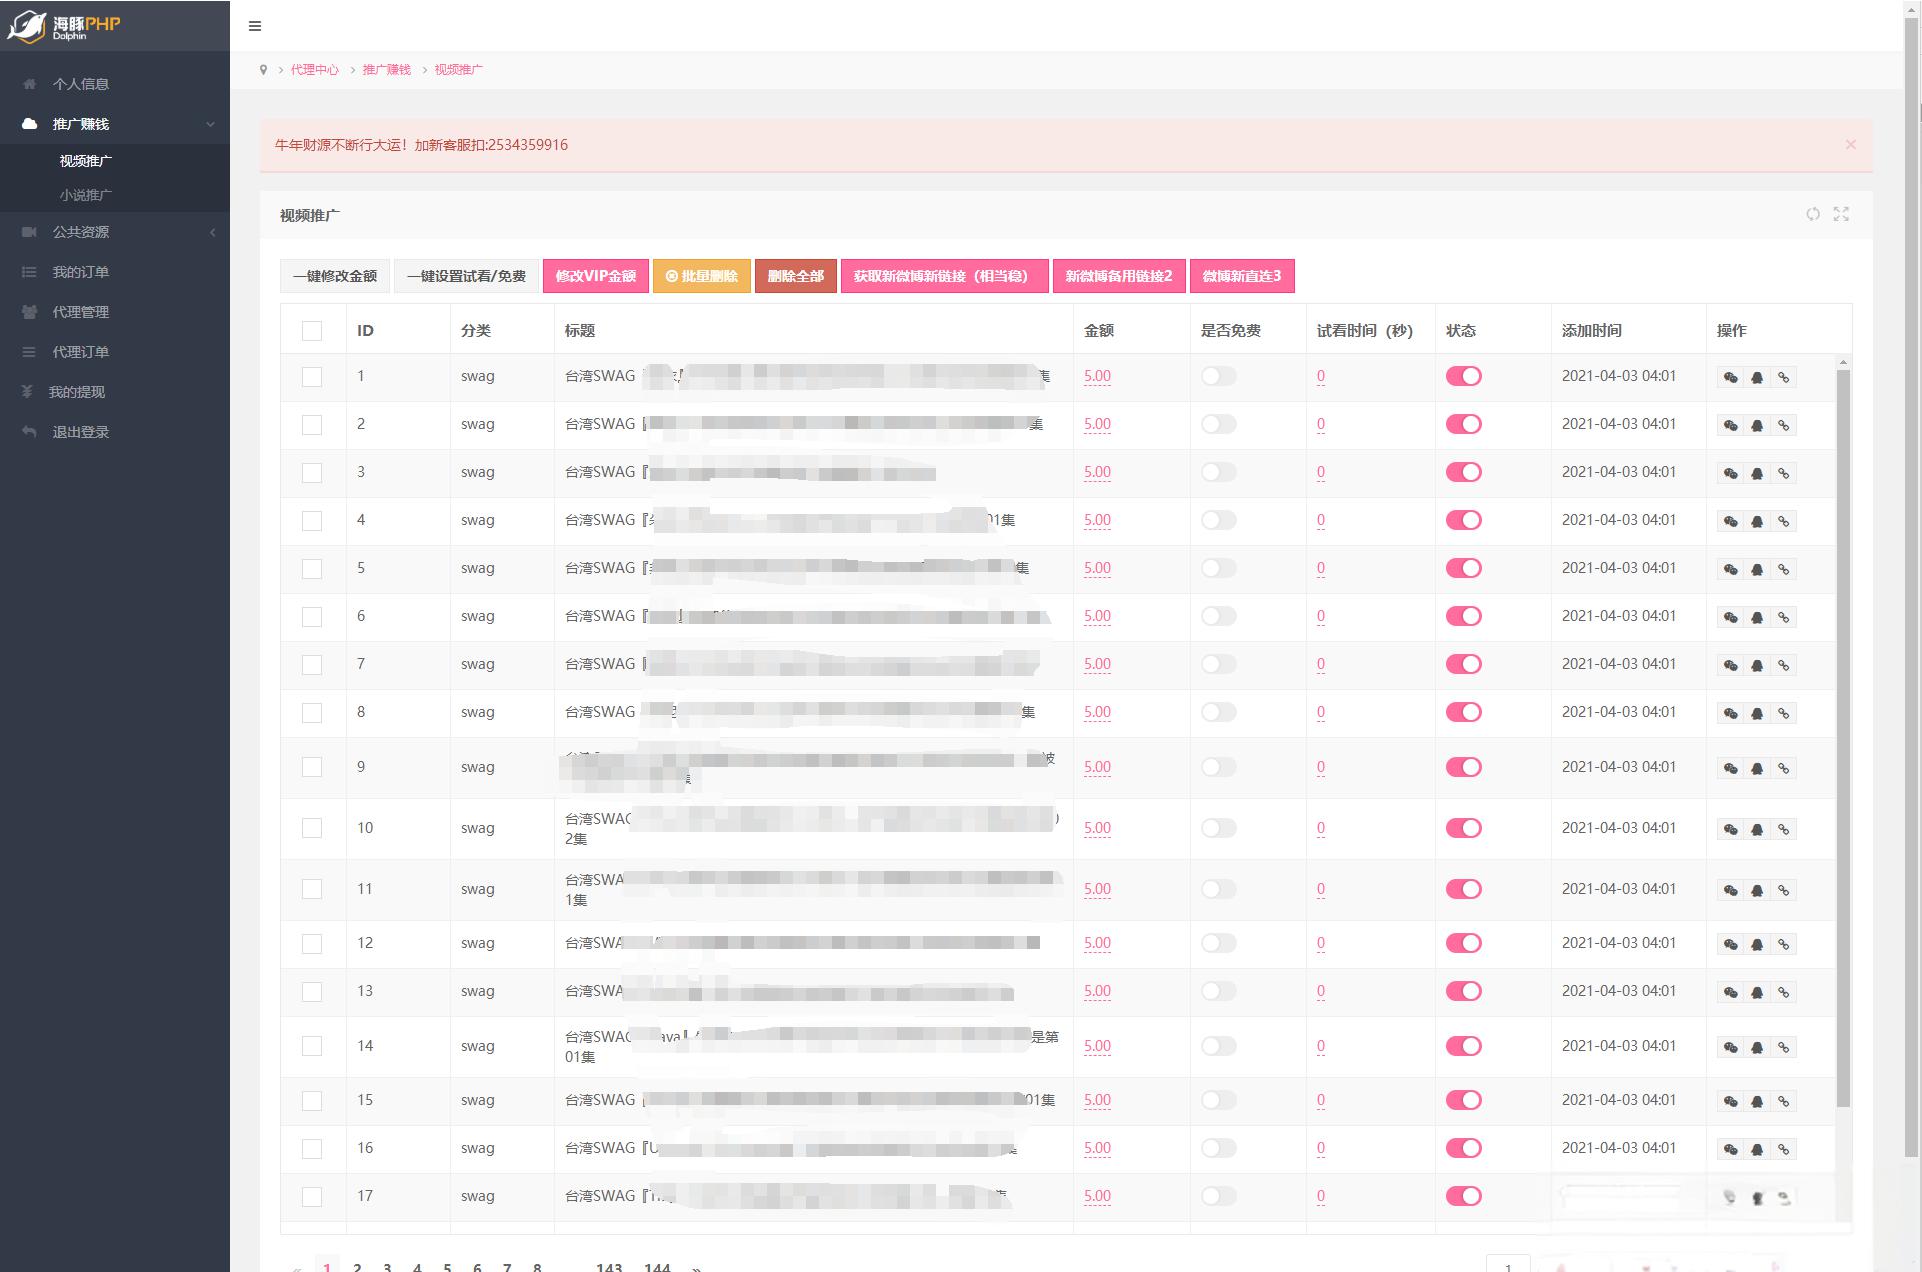Viewport: 1922px width, 1272px height.
Task: Click the copy link icon in row 16
Action: (x=1783, y=1149)
